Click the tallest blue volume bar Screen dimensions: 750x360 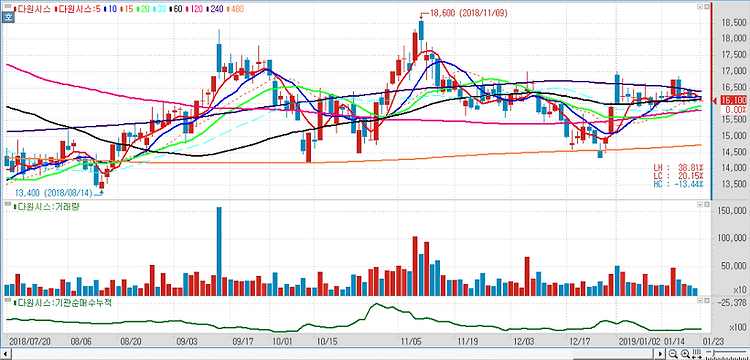click(219, 251)
